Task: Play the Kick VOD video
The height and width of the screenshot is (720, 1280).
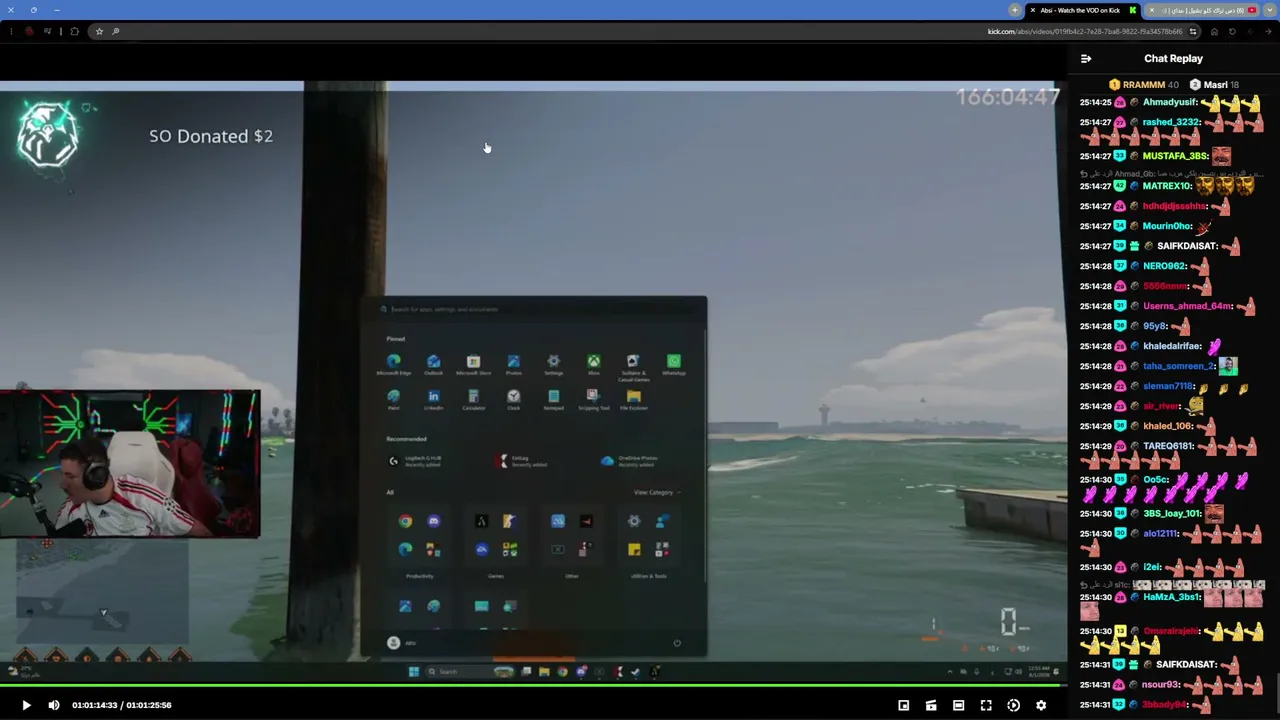Action: coord(26,705)
